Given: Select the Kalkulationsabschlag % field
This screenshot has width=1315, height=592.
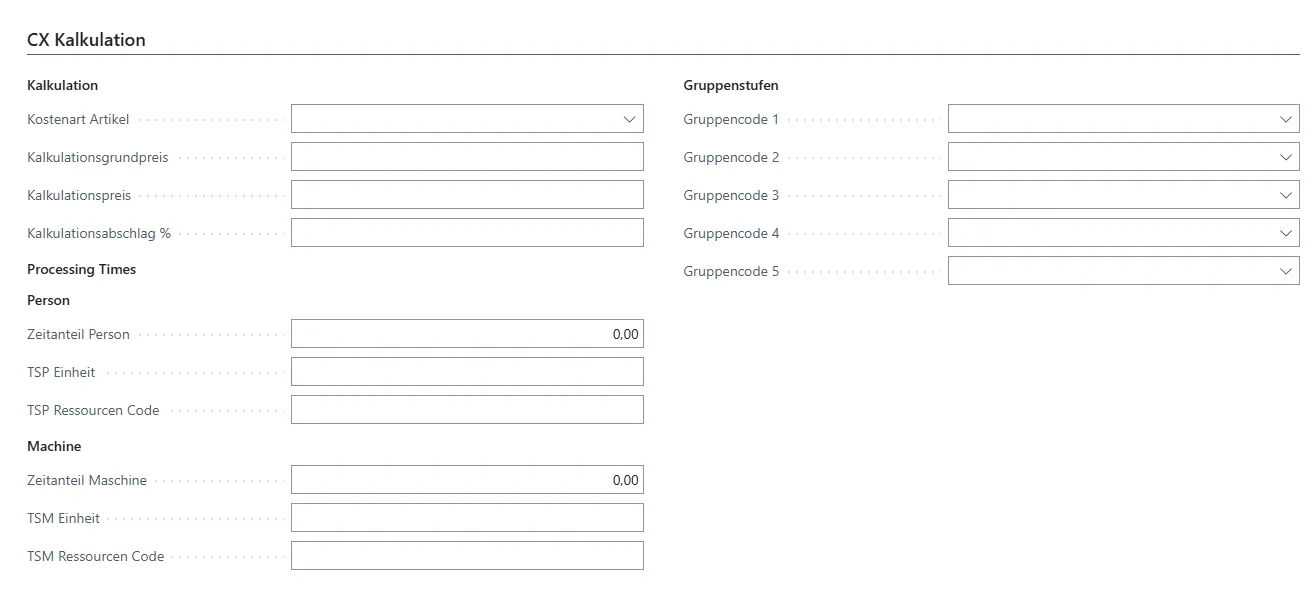Looking at the screenshot, I should (x=467, y=233).
